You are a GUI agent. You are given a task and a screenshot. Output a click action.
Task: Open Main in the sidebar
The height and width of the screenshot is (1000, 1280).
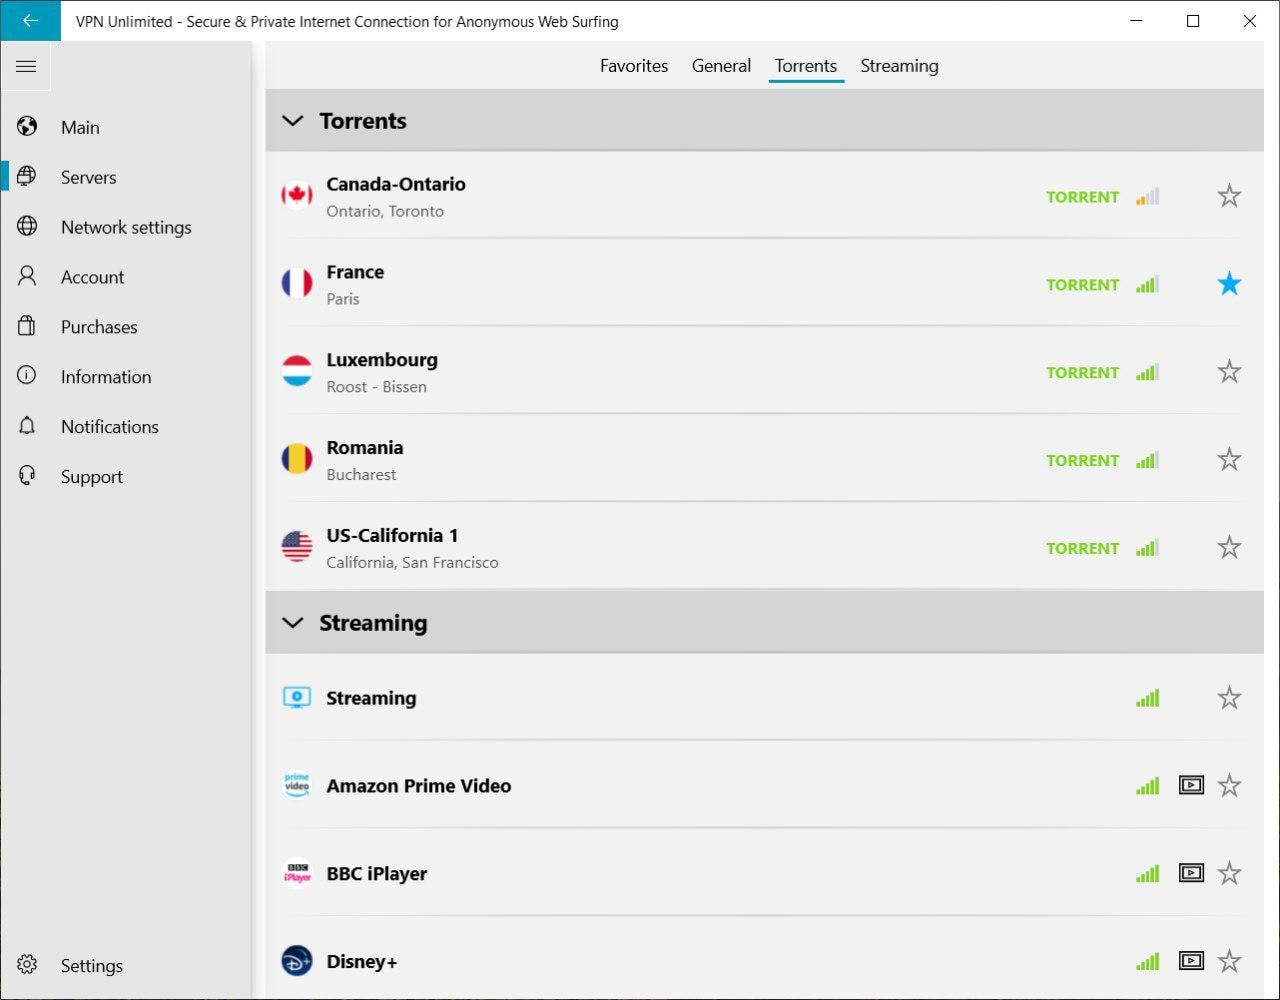coord(126,127)
